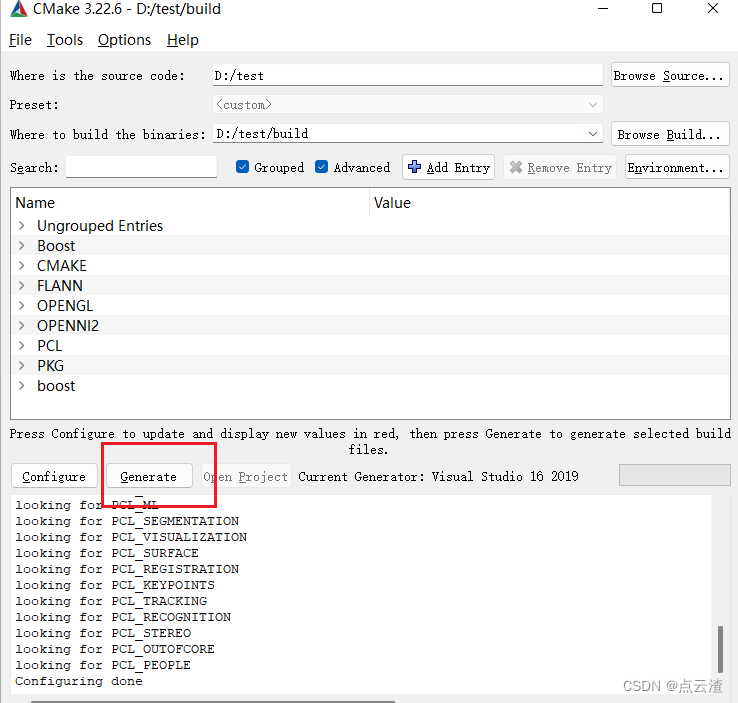The width and height of the screenshot is (738, 703).
Task: Click the grey X icon for Remove Entry
Action: click(x=516, y=167)
